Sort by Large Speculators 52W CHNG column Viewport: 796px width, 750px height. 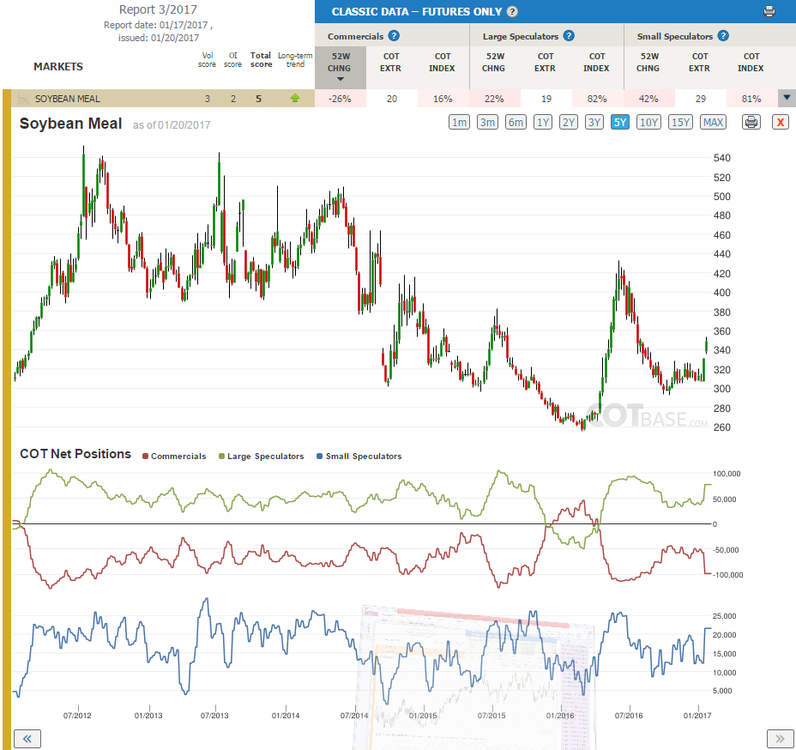point(494,62)
